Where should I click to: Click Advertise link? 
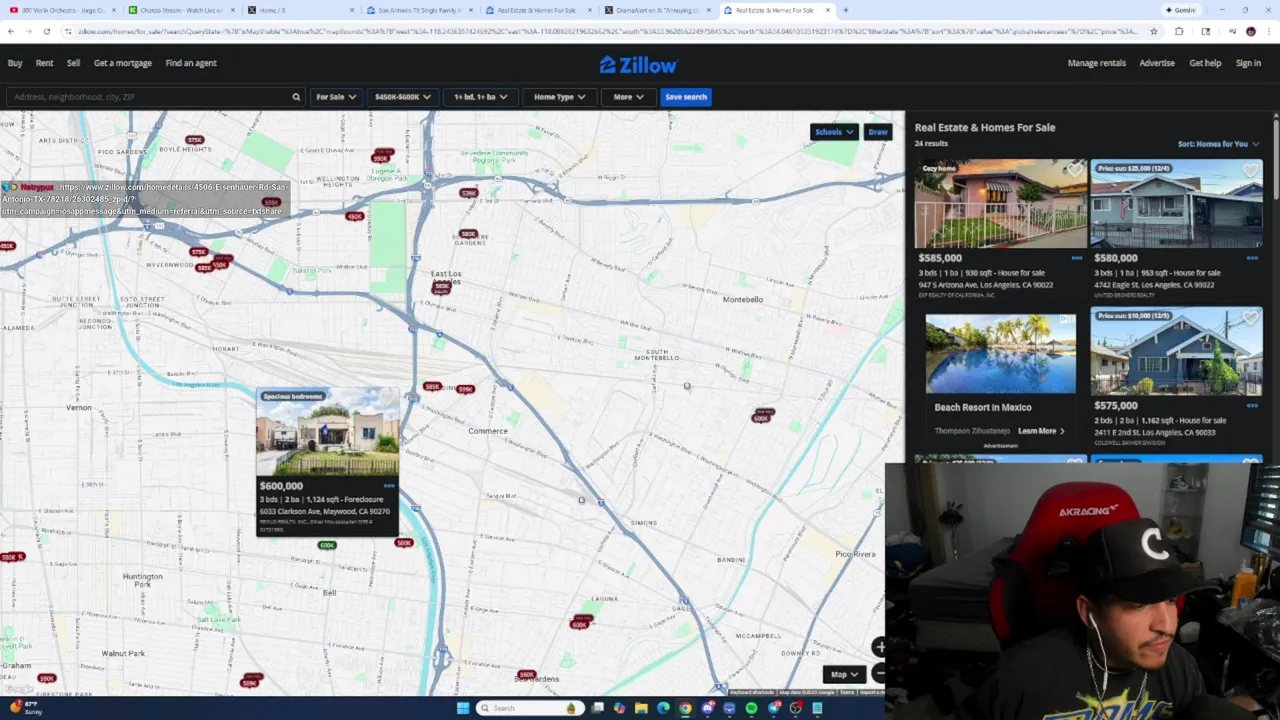pos(1157,63)
